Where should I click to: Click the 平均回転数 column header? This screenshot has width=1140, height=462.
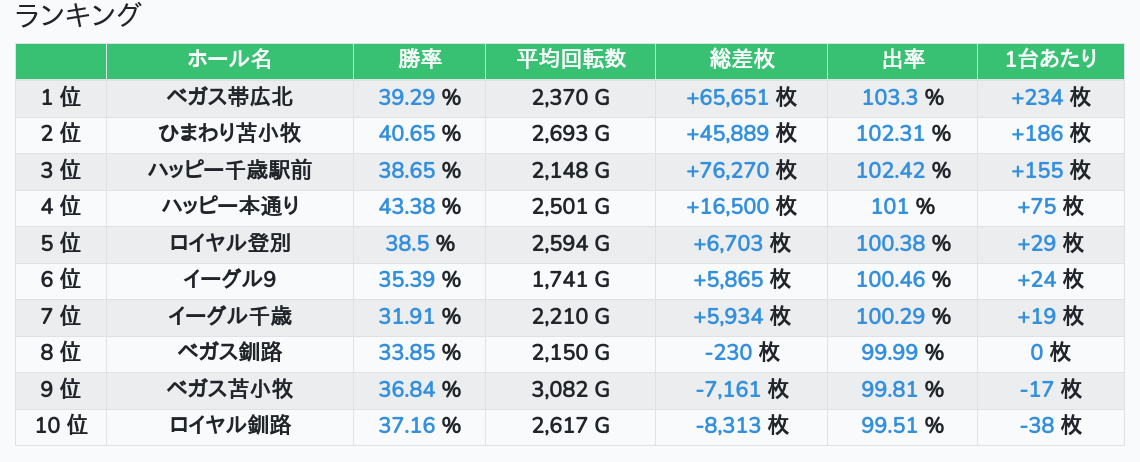pyautogui.click(x=570, y=60)
